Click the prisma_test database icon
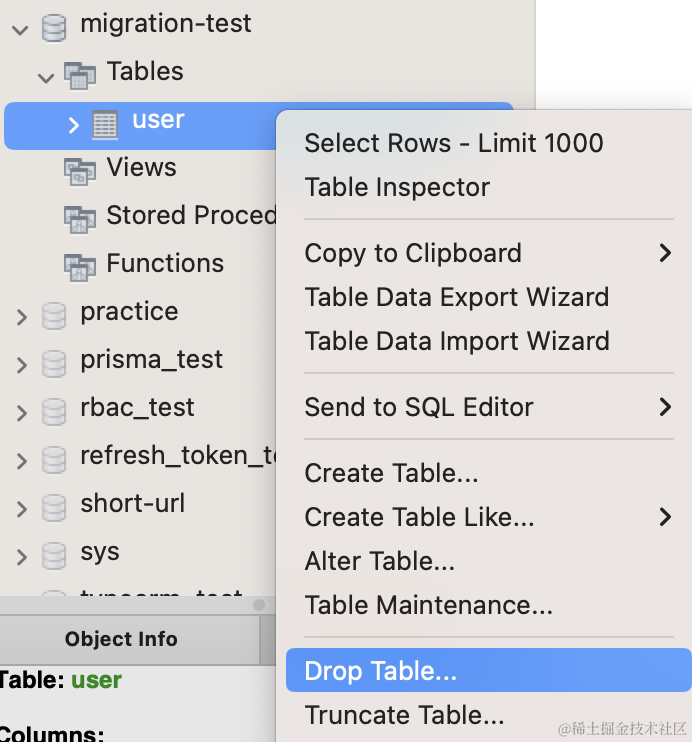Screen dimensions: 692x742 pyautogui.click(x=54, y=363)
